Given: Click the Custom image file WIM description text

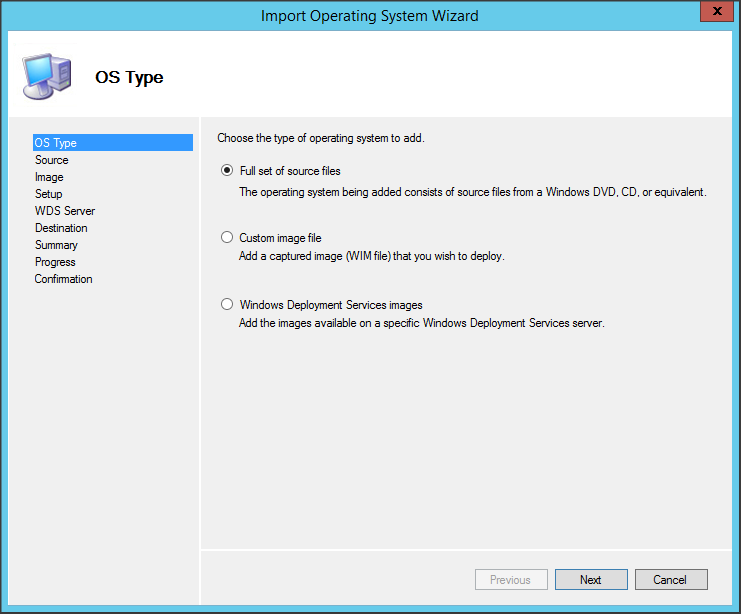Looking at the screenshot, I should (x=372, y=256).
